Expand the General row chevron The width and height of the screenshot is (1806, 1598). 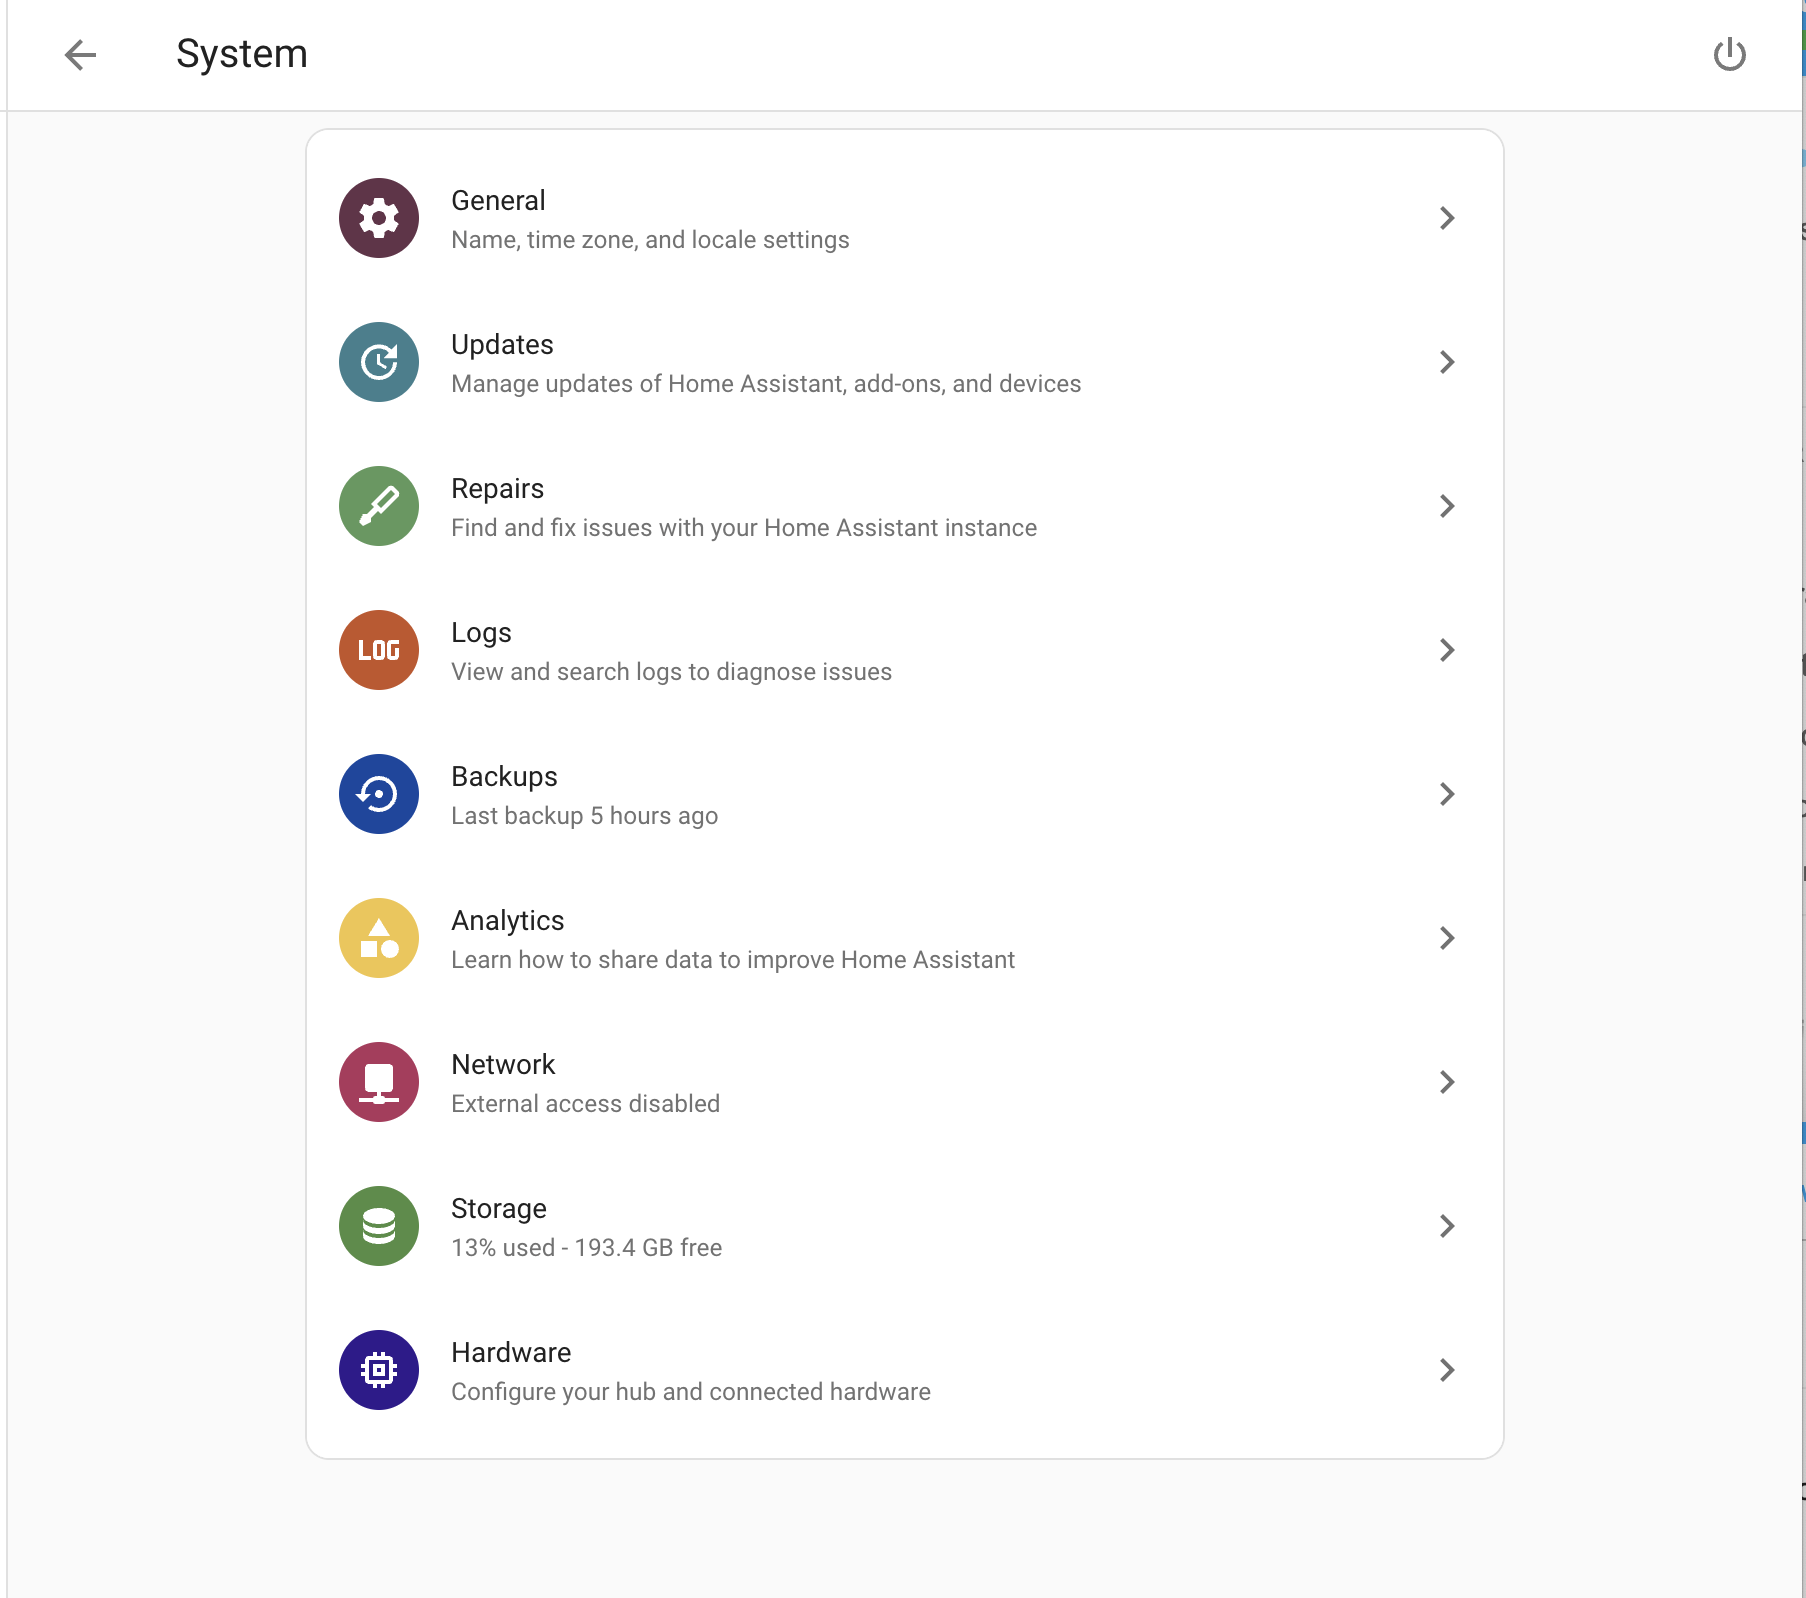click(1447, 218)
